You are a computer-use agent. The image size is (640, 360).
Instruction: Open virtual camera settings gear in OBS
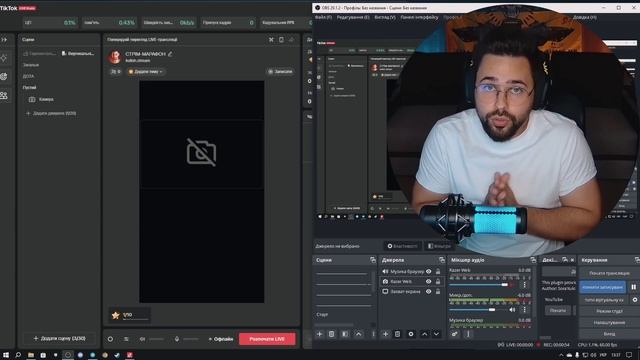coord(635,300)
